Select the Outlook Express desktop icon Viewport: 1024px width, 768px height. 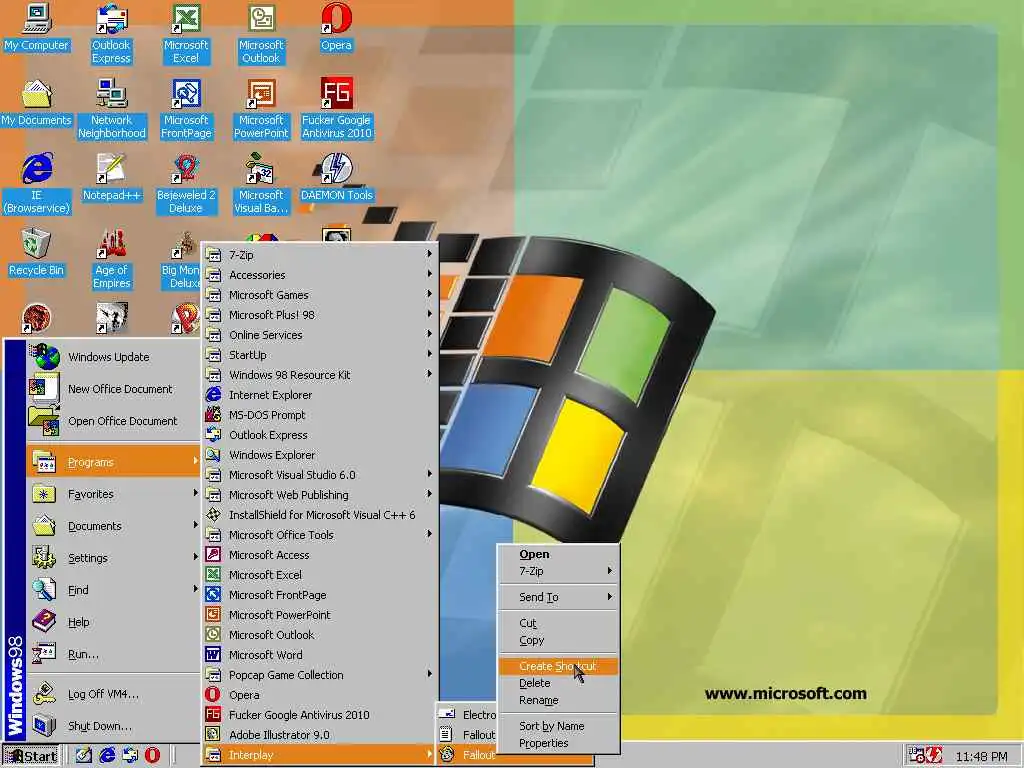111,34
